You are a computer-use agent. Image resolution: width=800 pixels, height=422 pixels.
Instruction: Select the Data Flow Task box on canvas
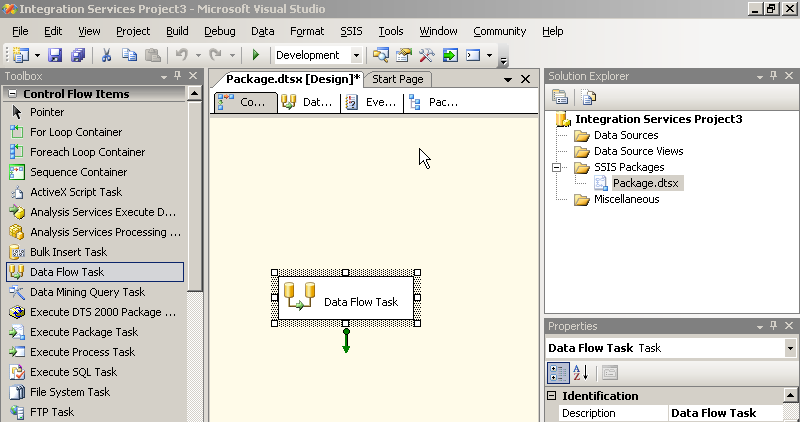[346, 298]
